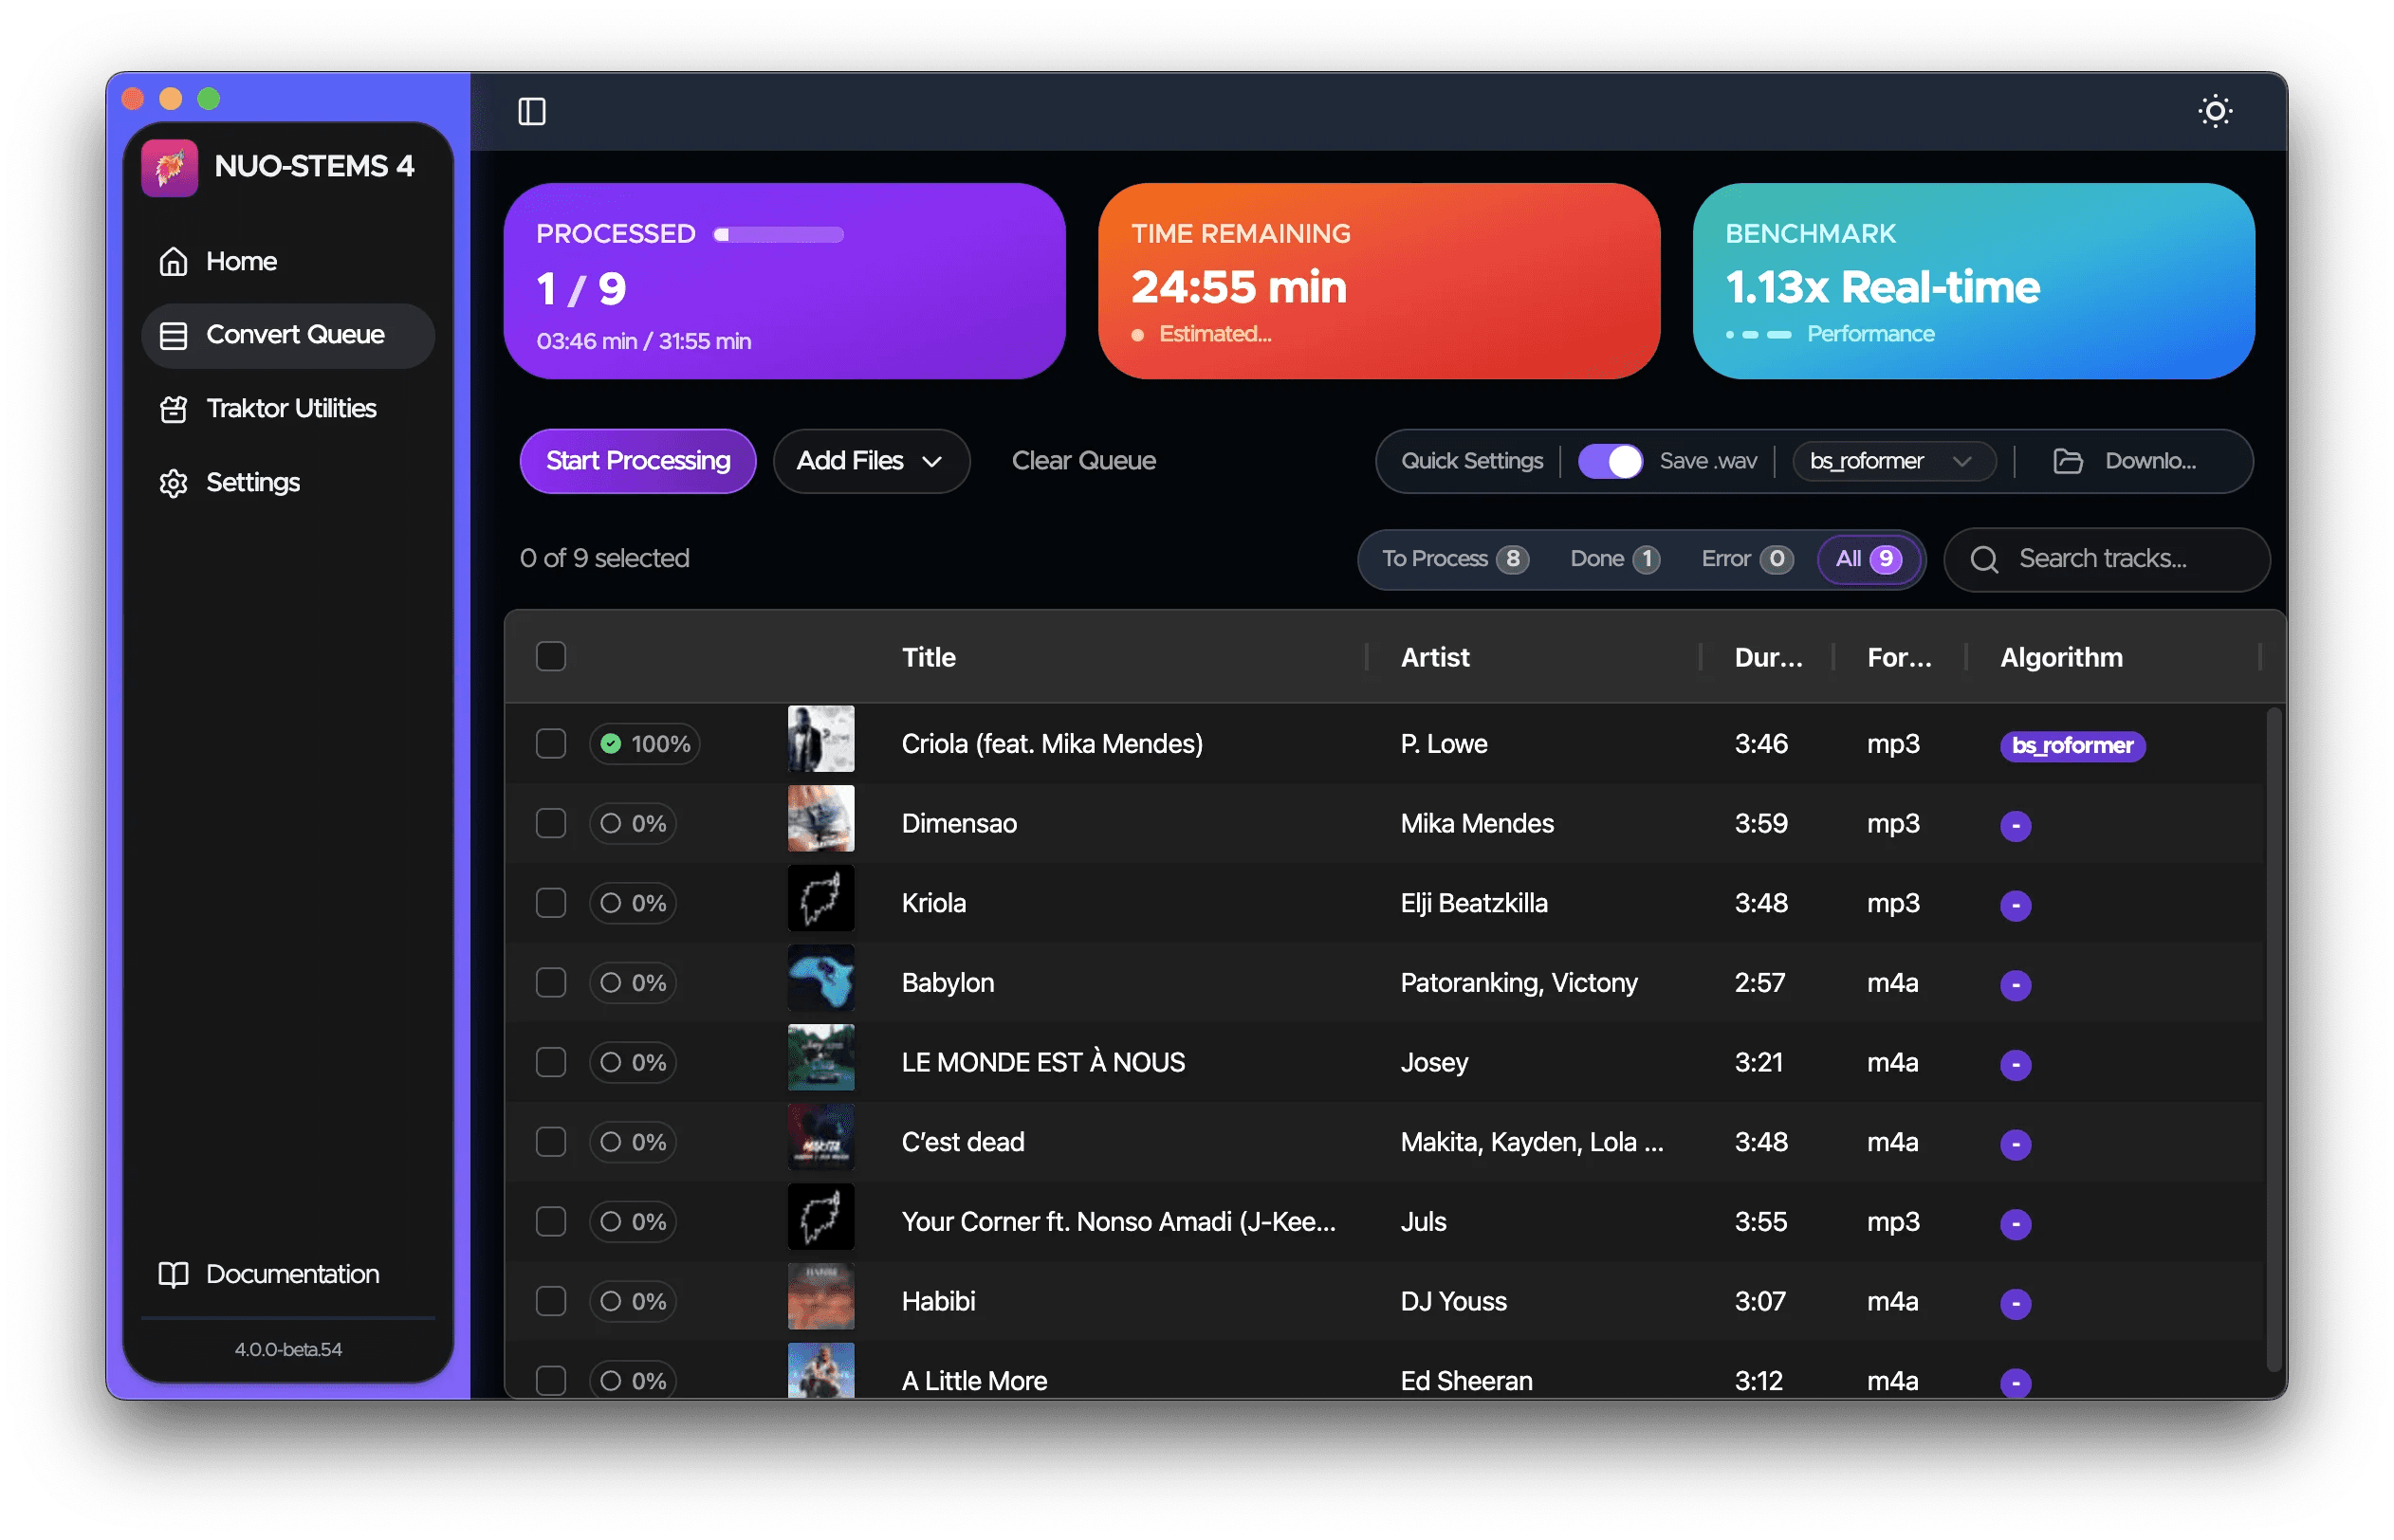
Task: Click the NUO-STEMS 4 app logo
Action: pos(169,166)
